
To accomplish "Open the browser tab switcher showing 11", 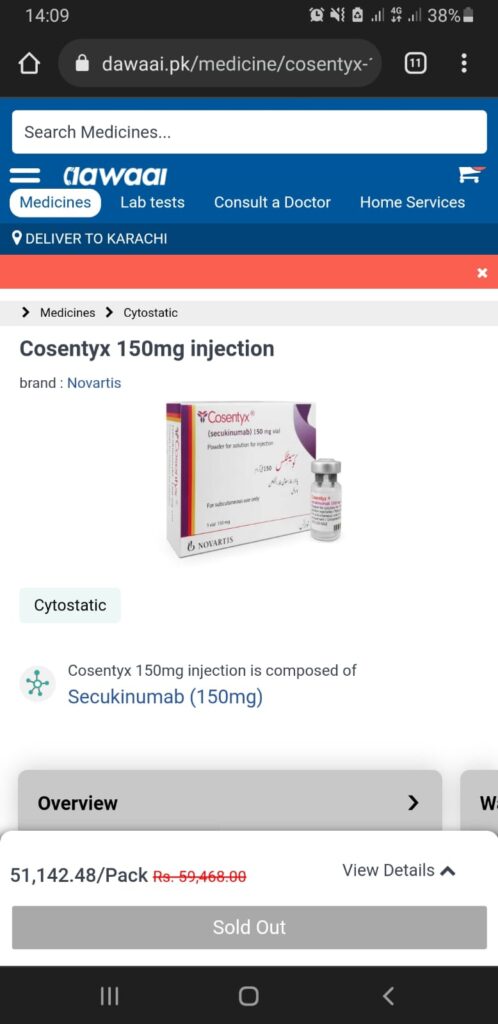I will coord(416,63).
